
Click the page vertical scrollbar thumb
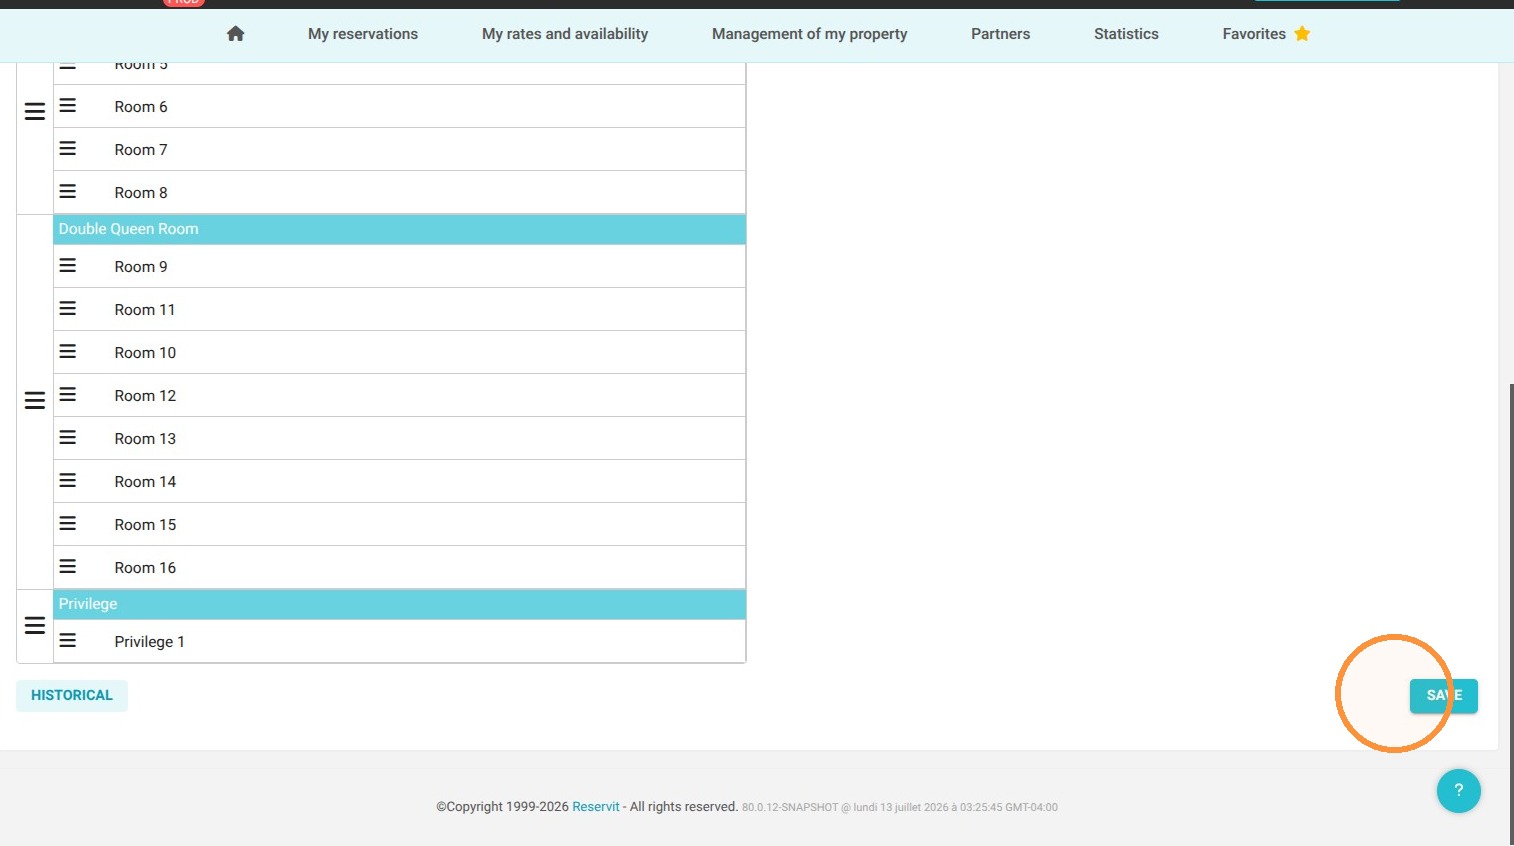1511,614
